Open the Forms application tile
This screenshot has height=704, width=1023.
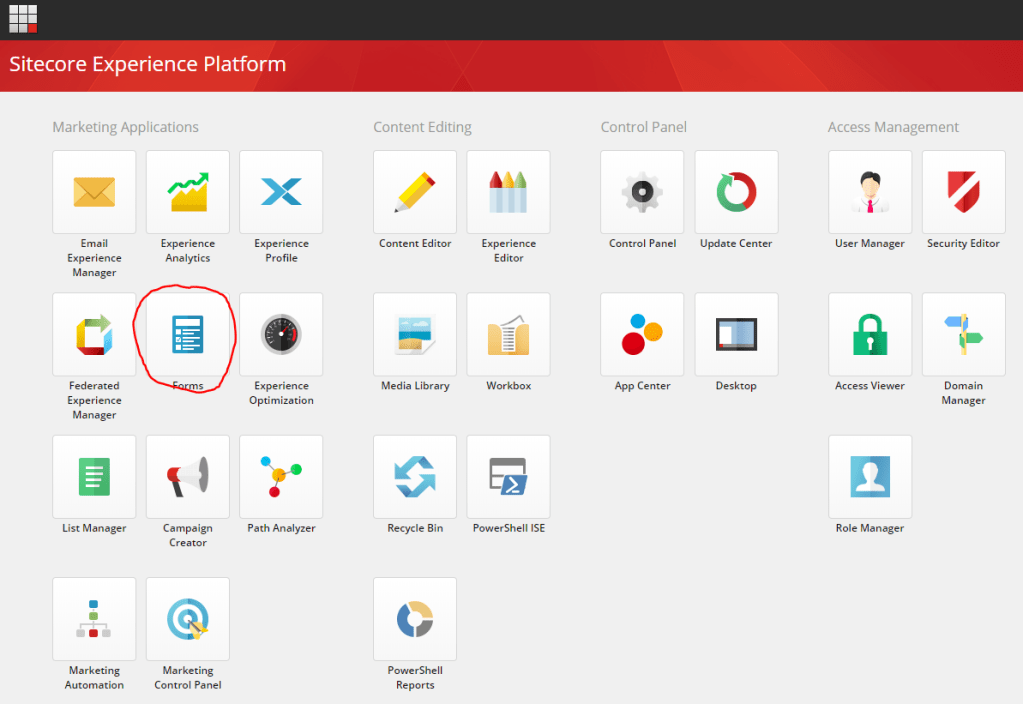coord(188,335)
